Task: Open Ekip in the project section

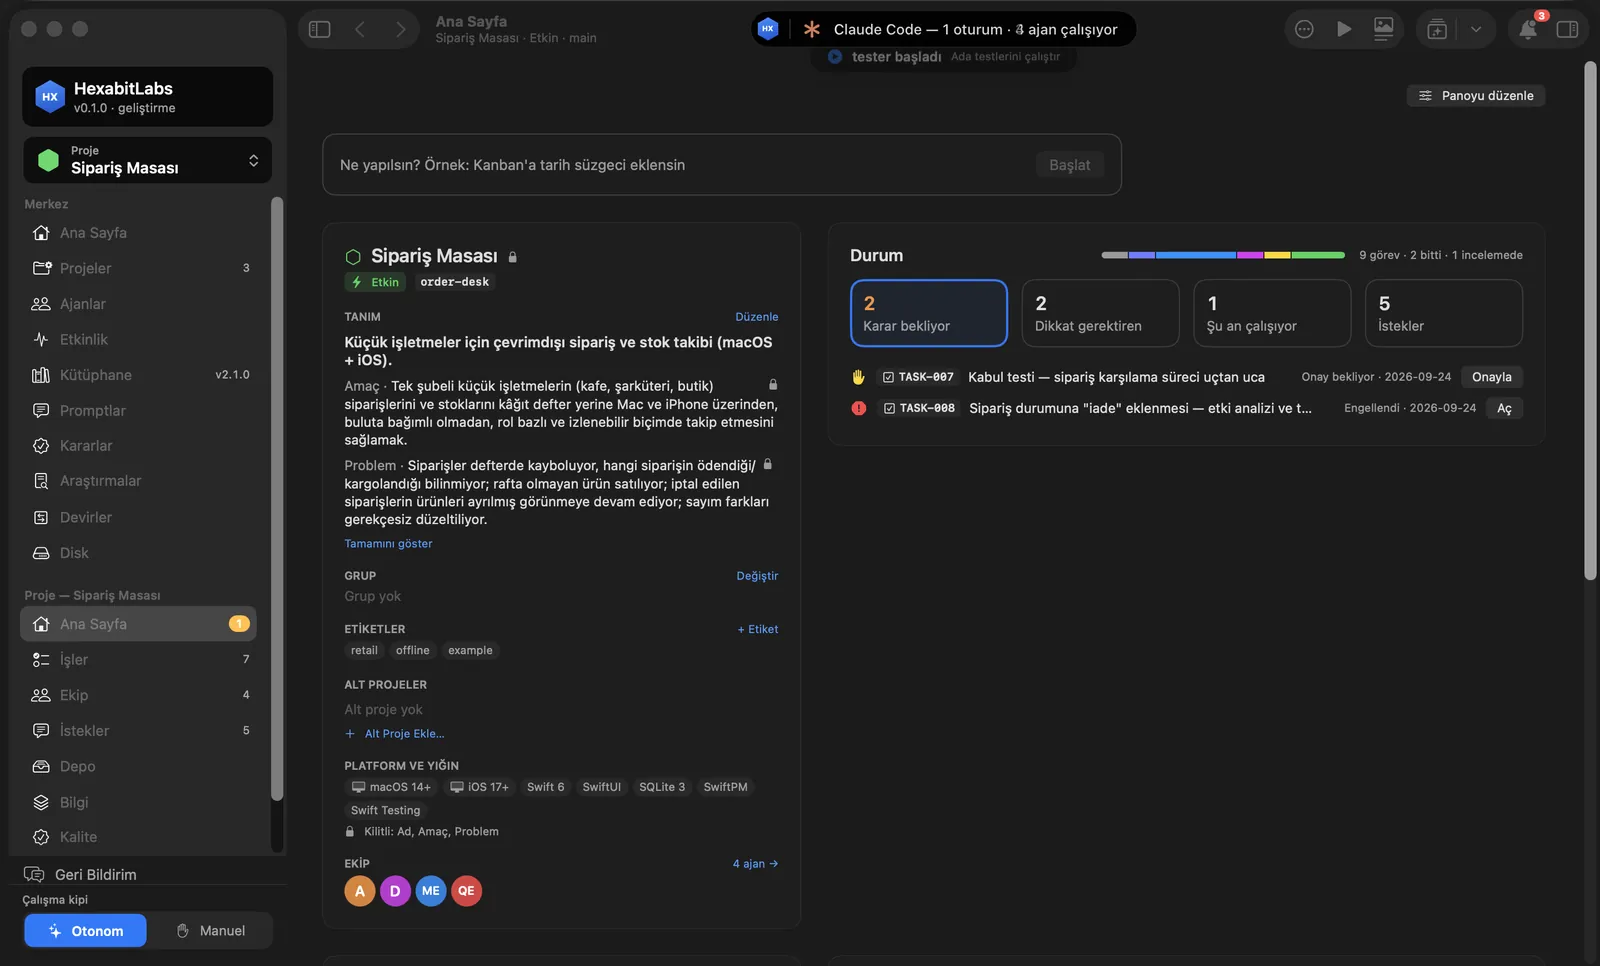Action: pyautogui.click(x=138, y=695)
